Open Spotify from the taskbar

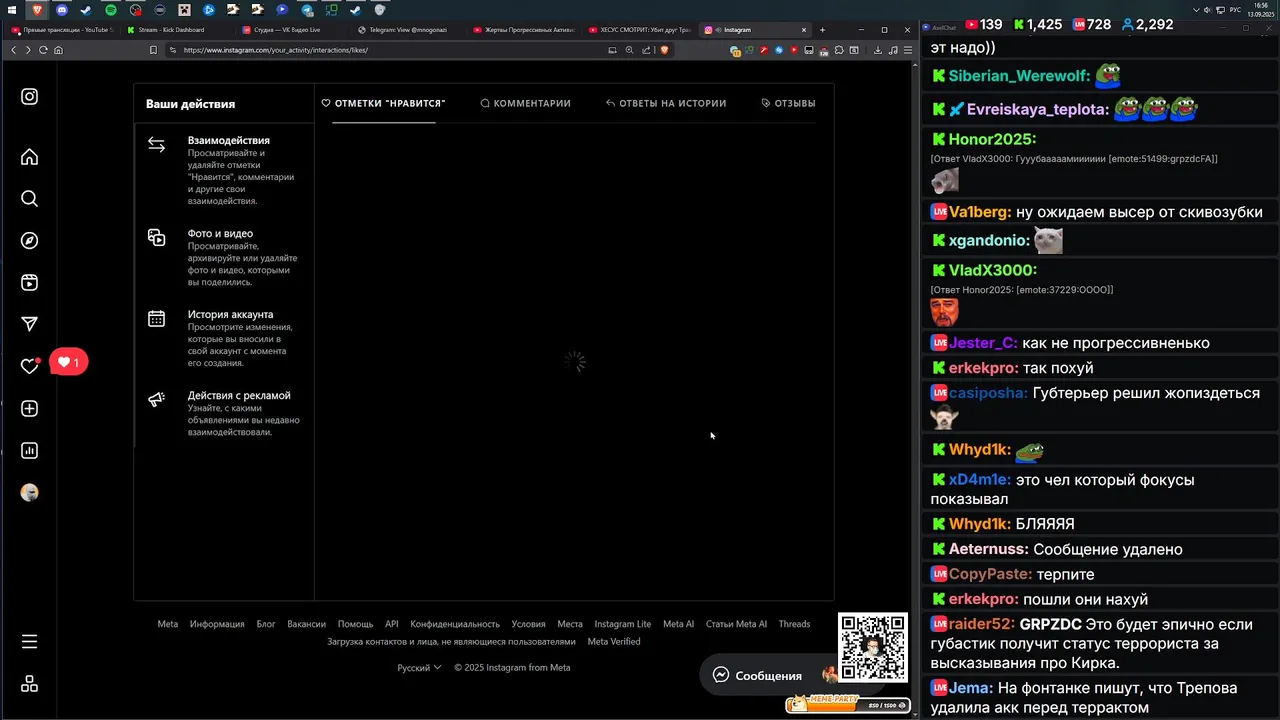111,10
